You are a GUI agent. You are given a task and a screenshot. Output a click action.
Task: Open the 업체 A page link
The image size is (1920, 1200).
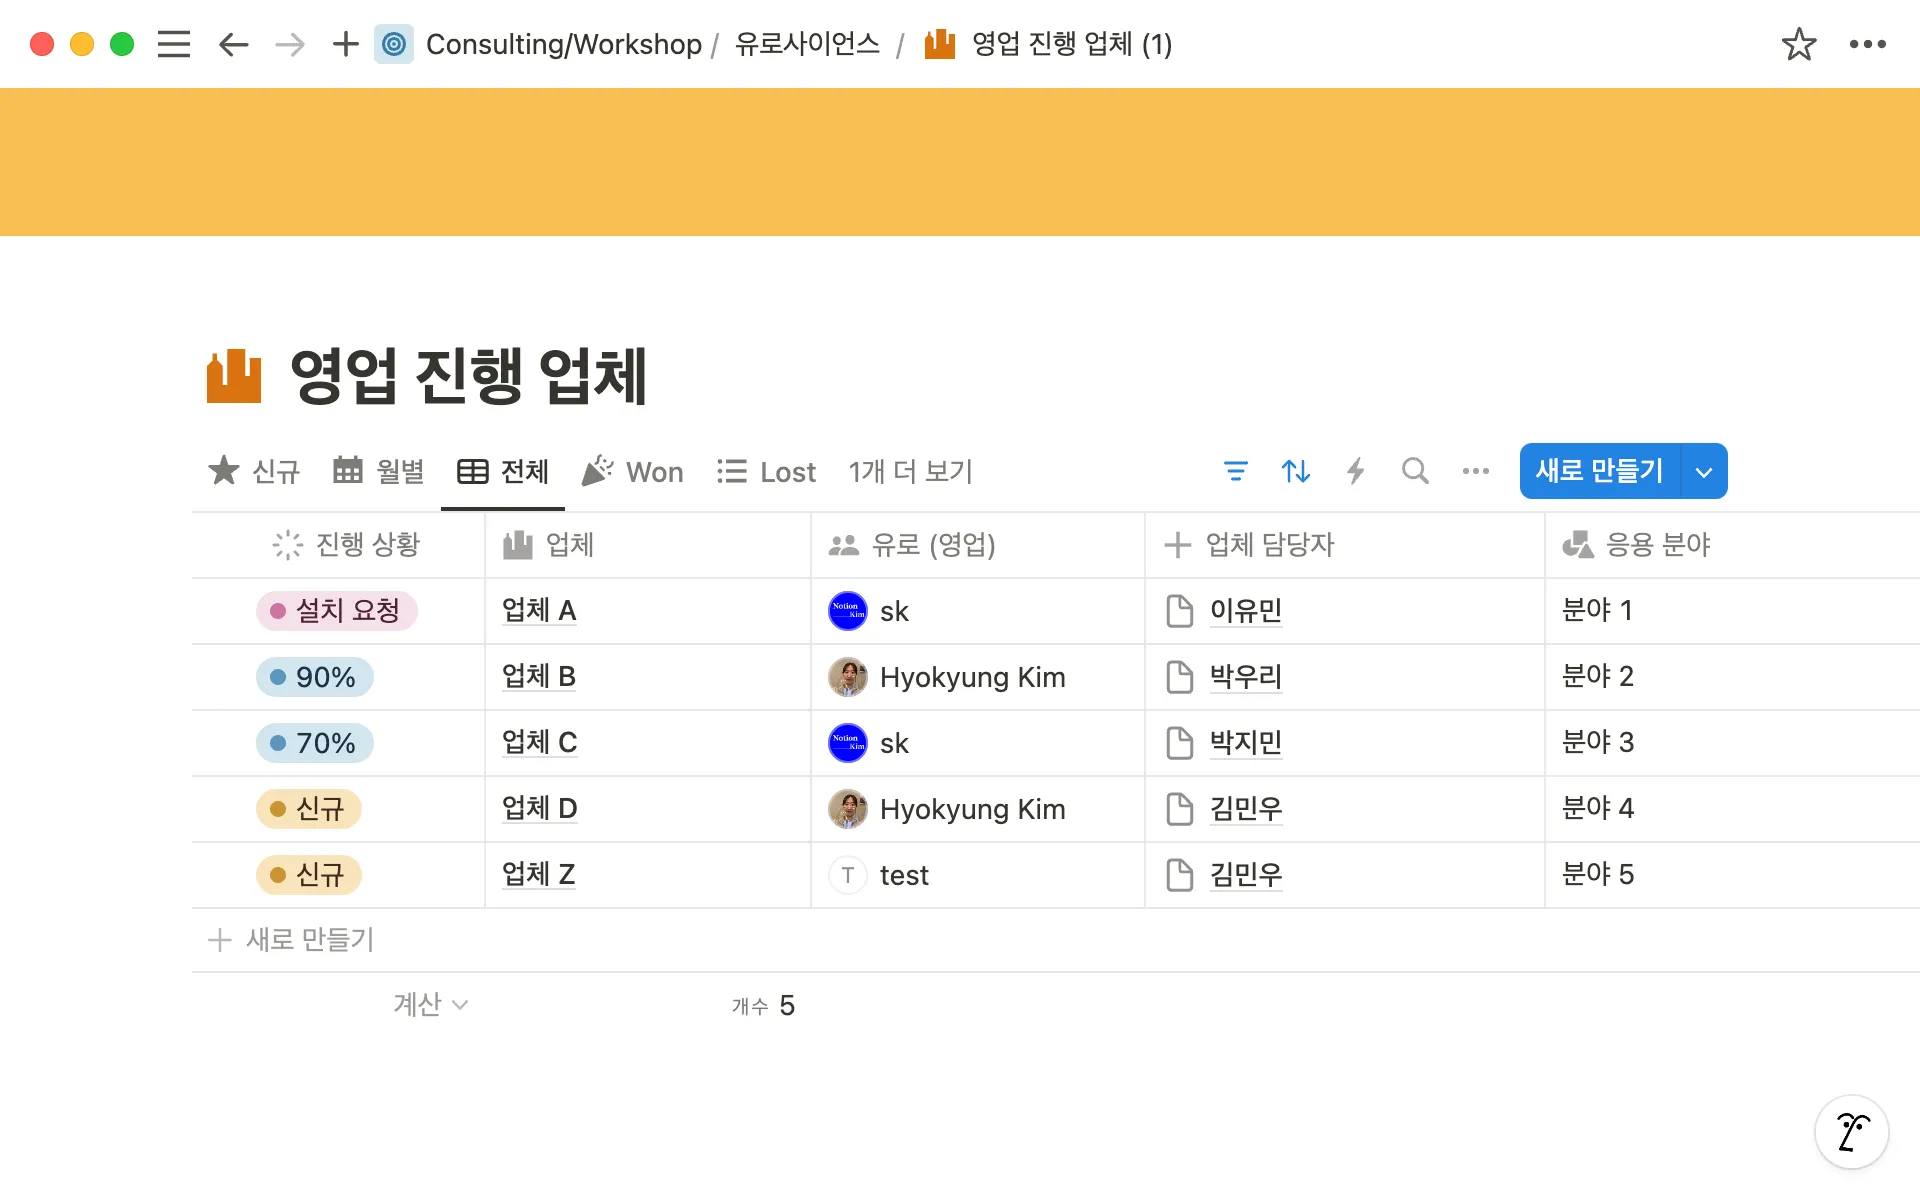539,610
